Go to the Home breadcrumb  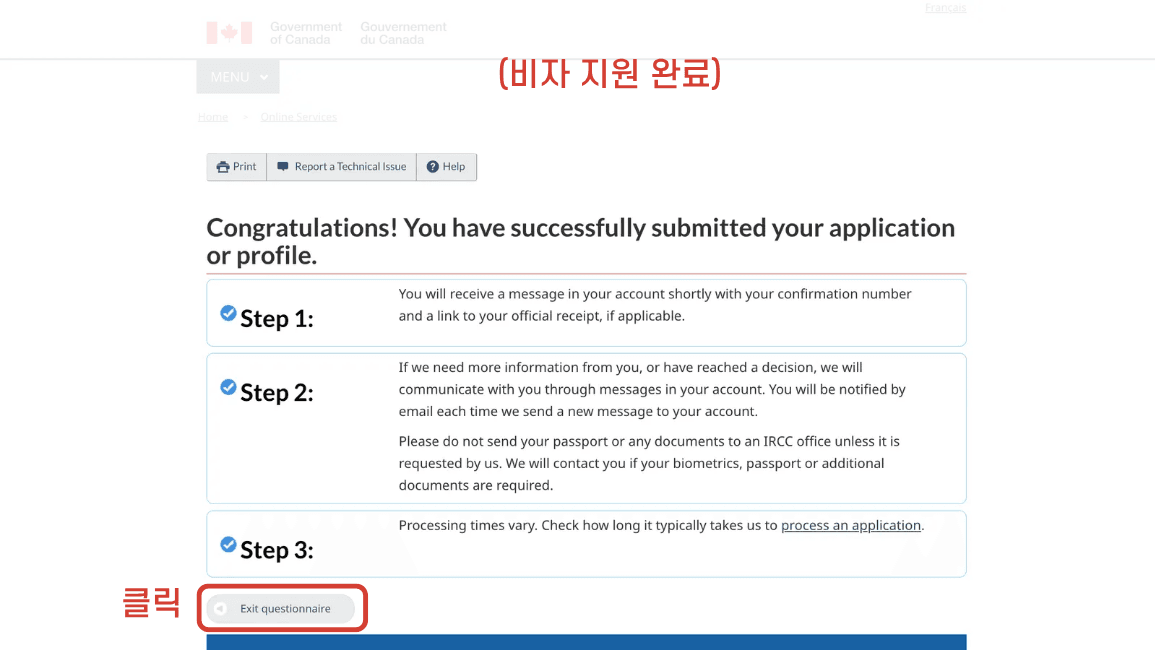(x=213, y=117)
